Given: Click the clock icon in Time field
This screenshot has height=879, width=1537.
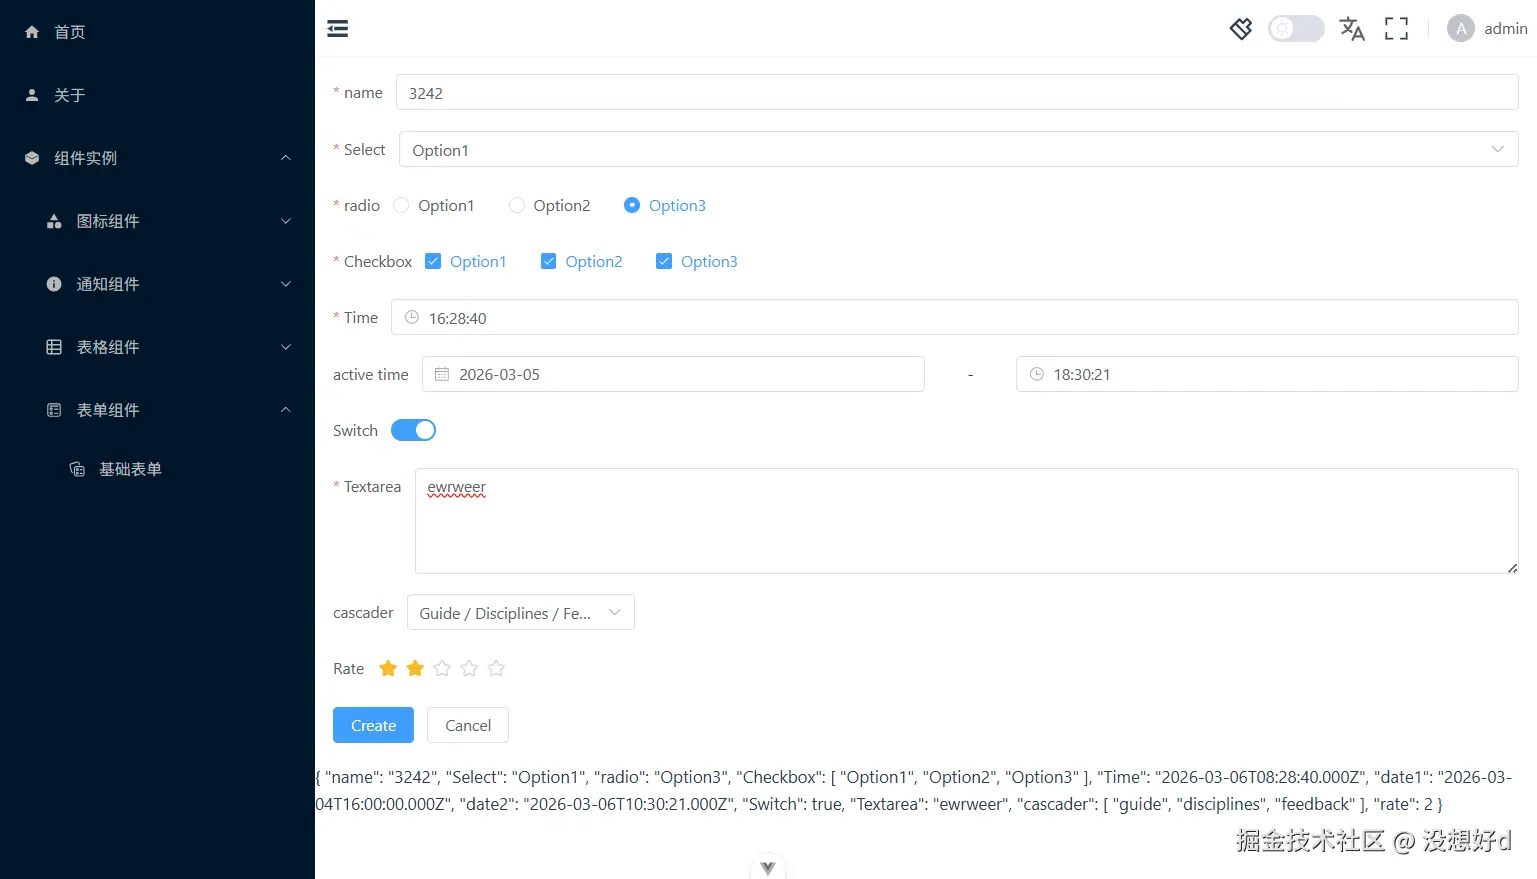Looking at the screenshot, I should tap(412, 318).
